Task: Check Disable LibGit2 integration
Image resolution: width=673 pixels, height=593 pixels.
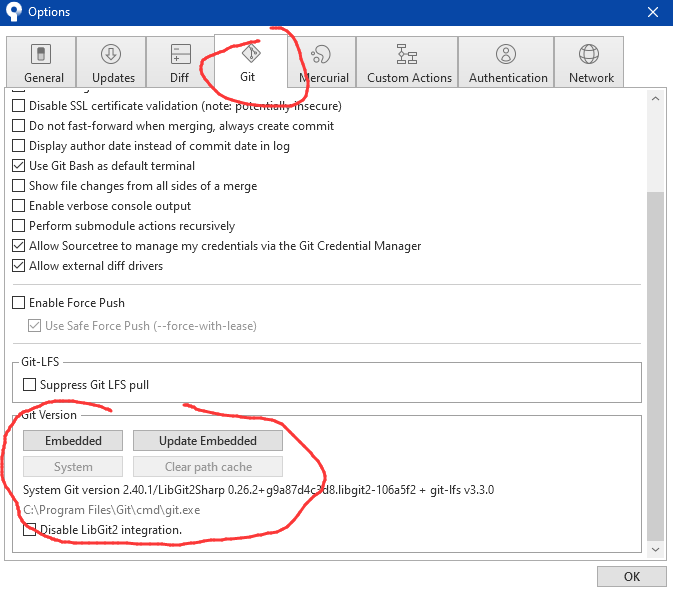Action: click(29, 529)
